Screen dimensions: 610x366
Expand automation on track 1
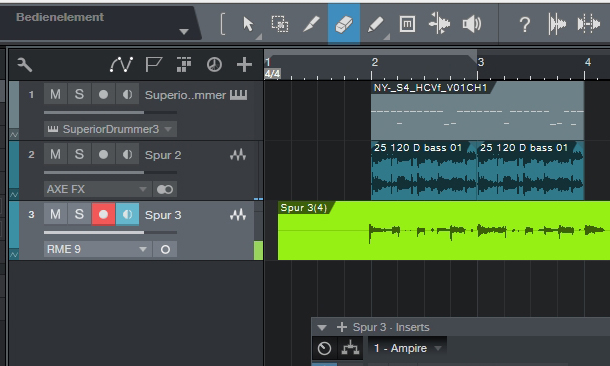[14, 135]
